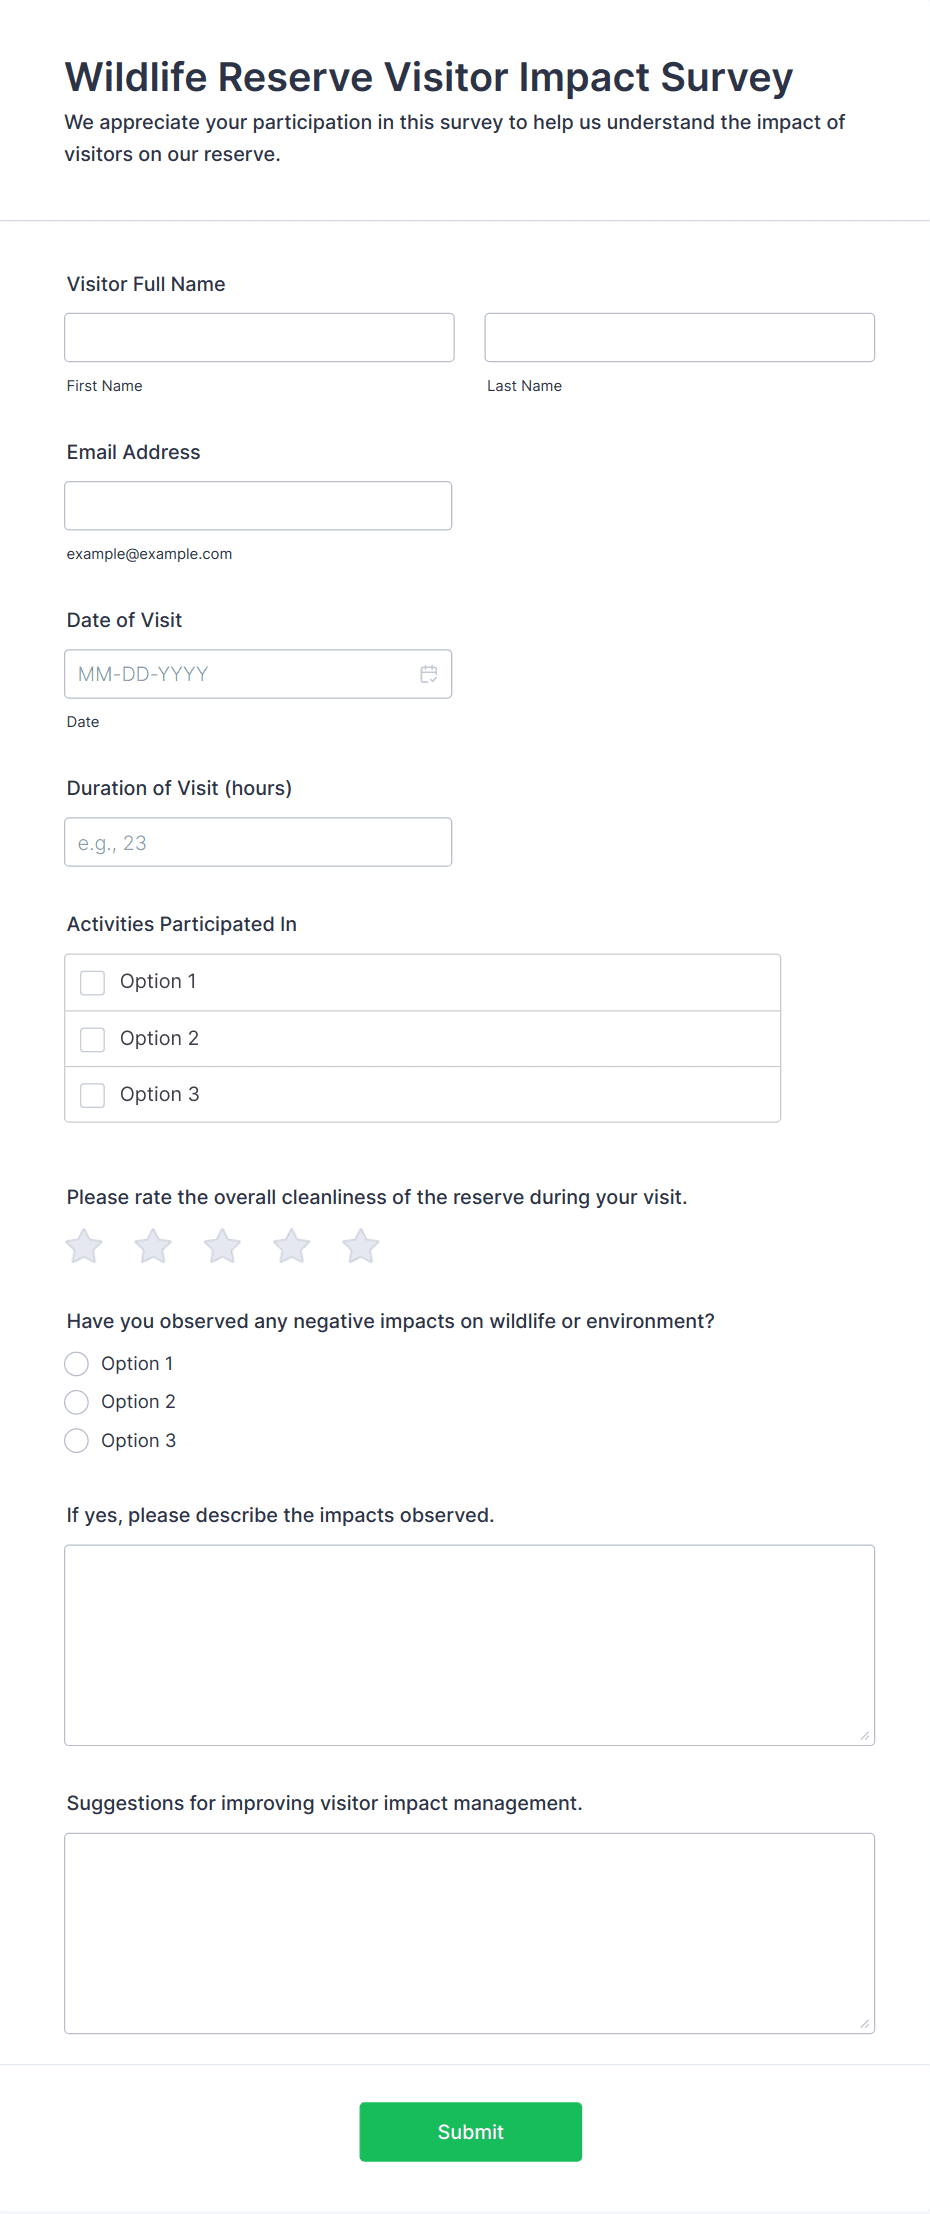Check Option 3 under Activities Participated In
Screen dimensions: 930x2214
tap(93, 1095)
